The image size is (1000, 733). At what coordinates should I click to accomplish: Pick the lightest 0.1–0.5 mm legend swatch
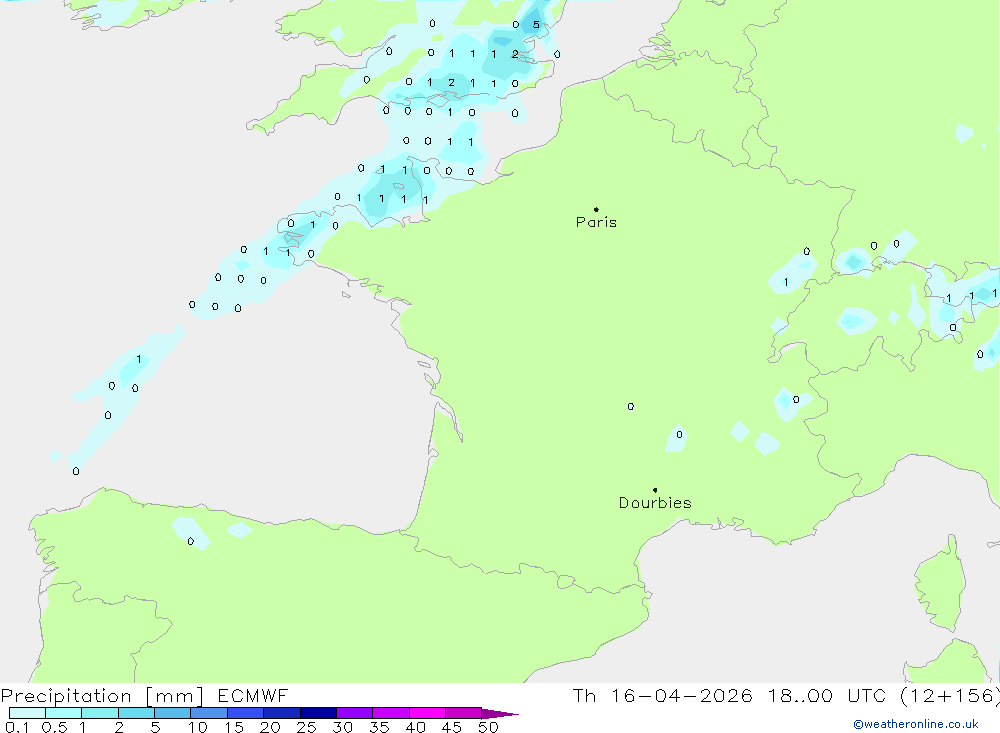[27, 714]
